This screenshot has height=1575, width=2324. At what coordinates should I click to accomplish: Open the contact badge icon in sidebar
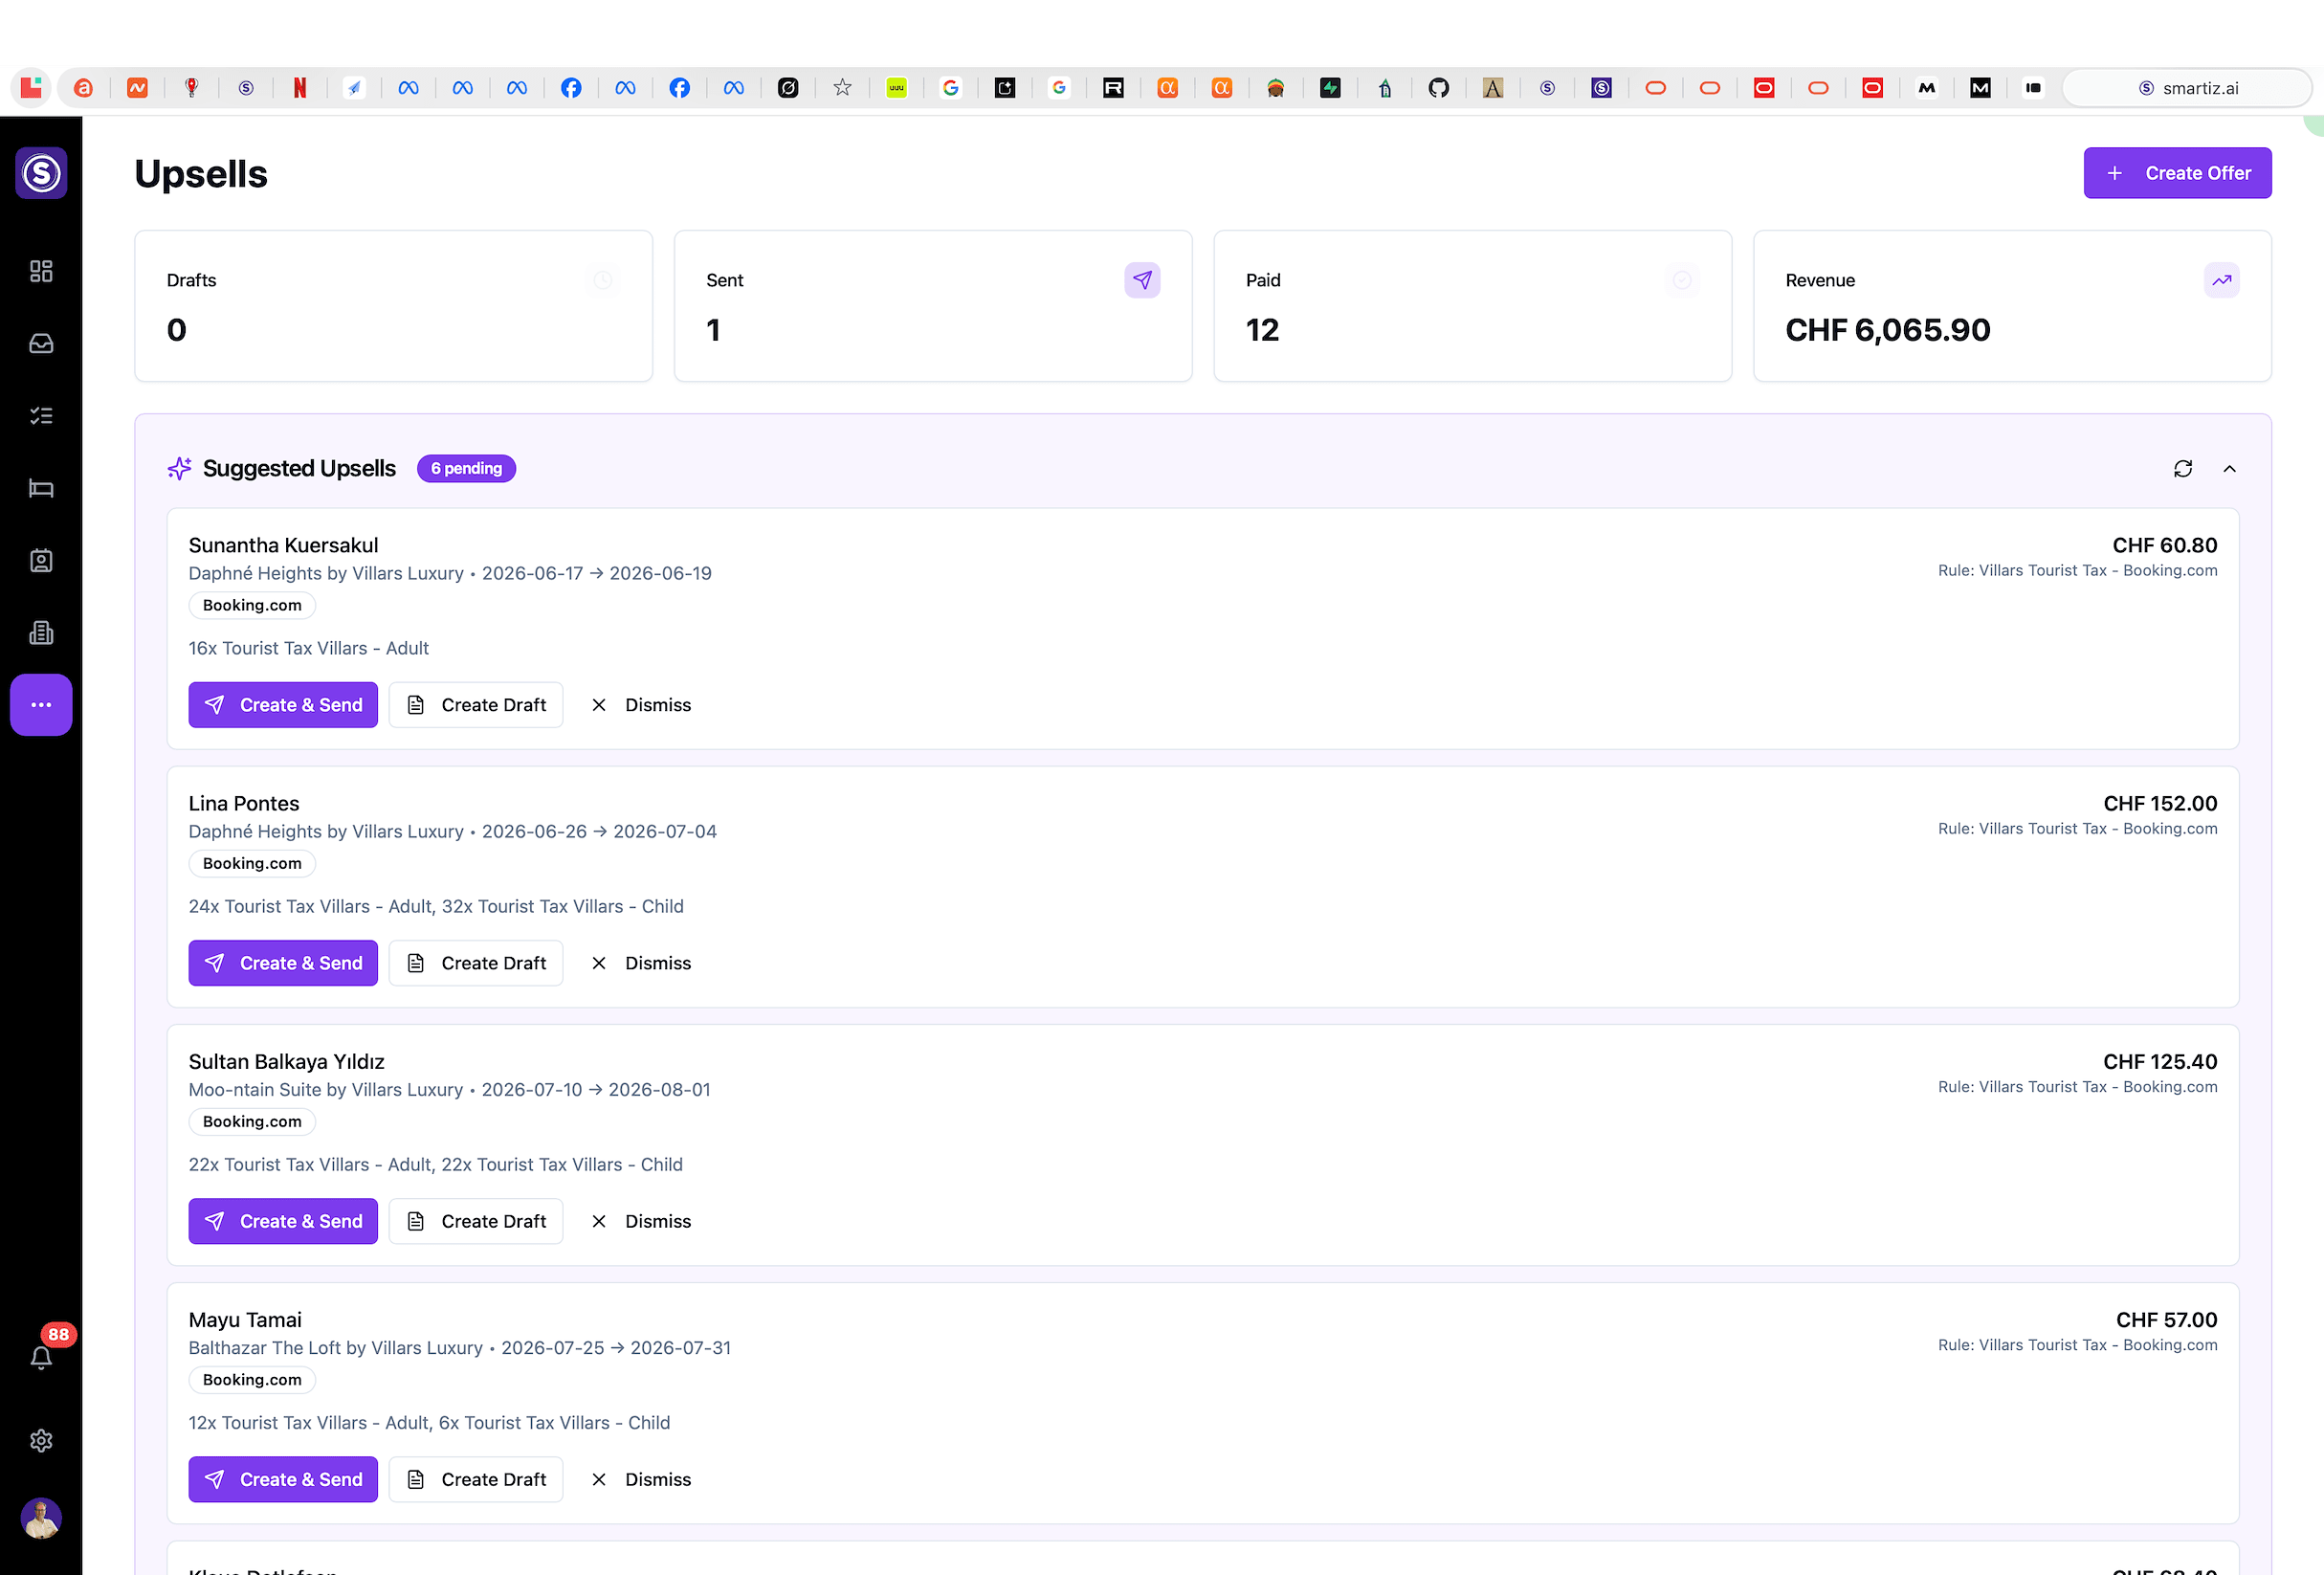coord(41,561)
